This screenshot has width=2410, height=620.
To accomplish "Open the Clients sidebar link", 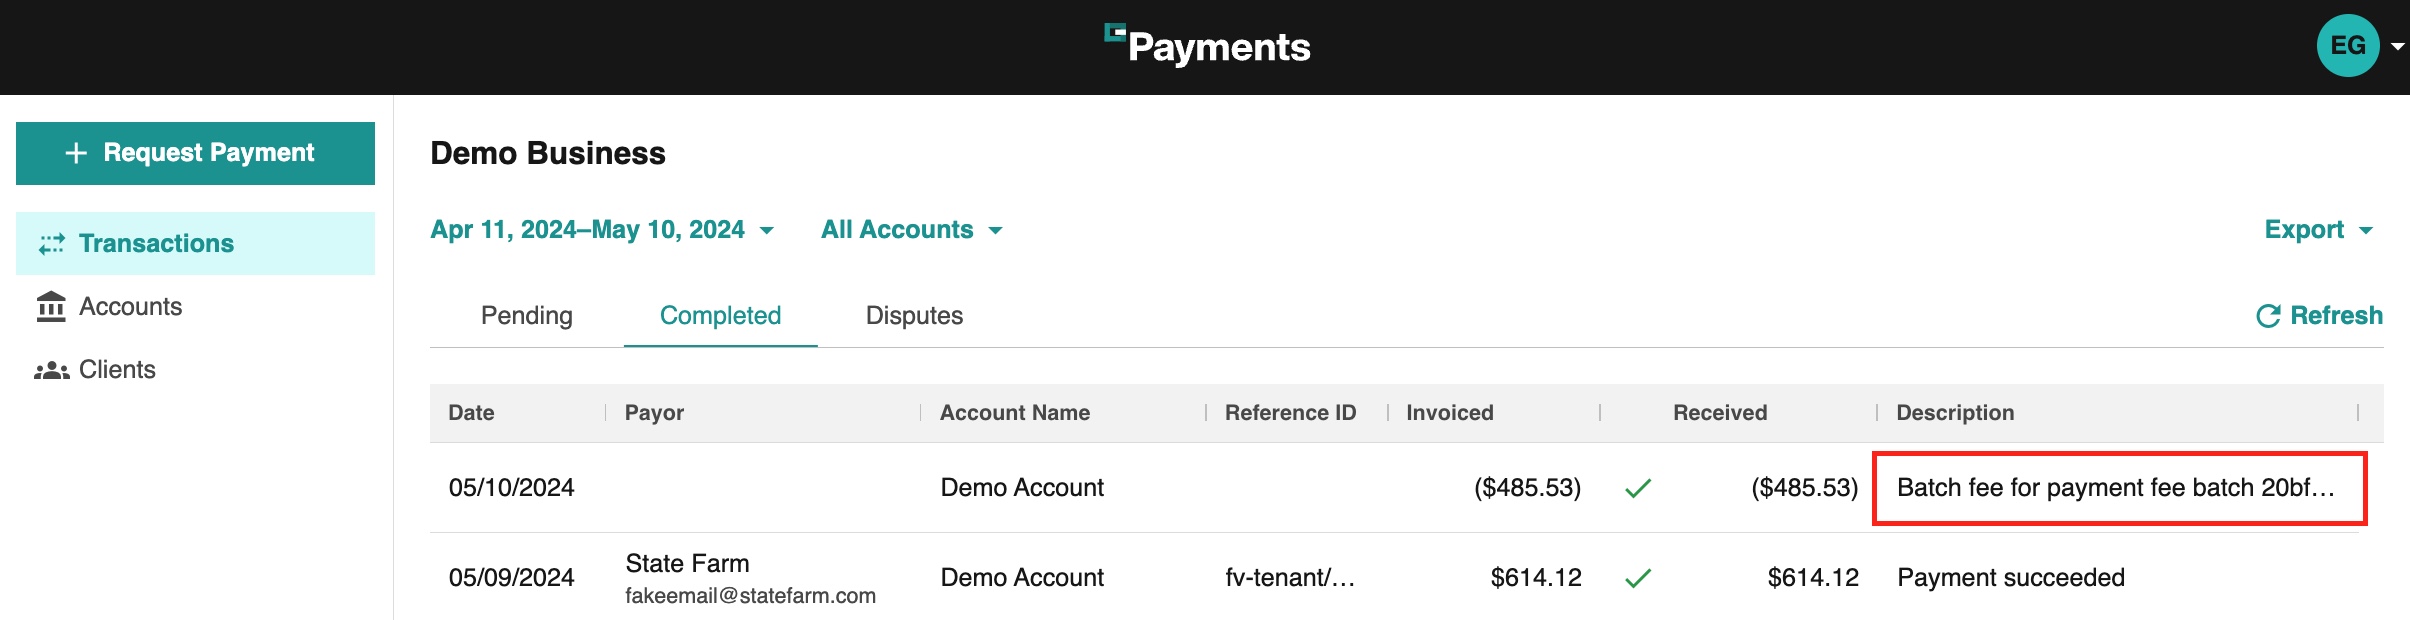I will pos(117,370).
